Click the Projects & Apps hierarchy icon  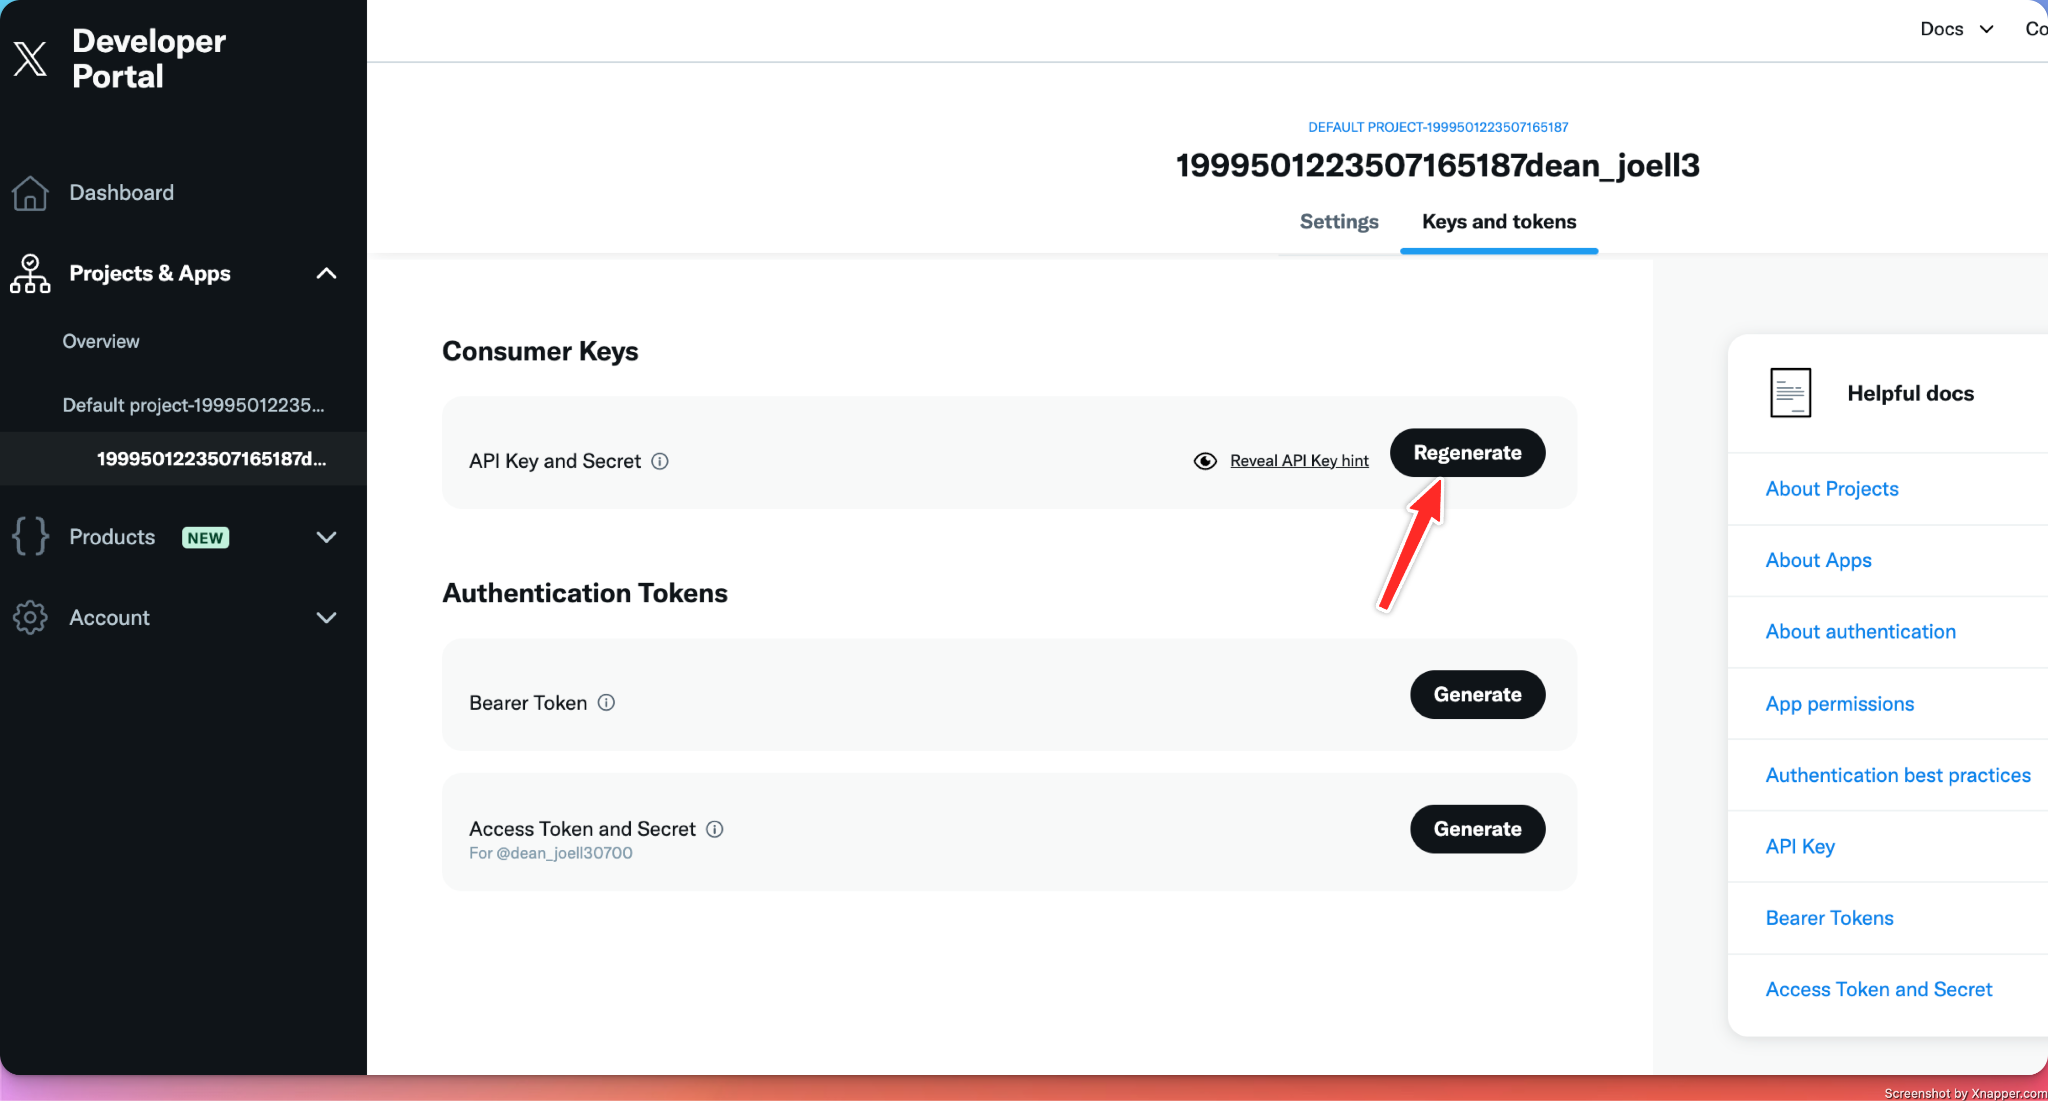[30, 273]
